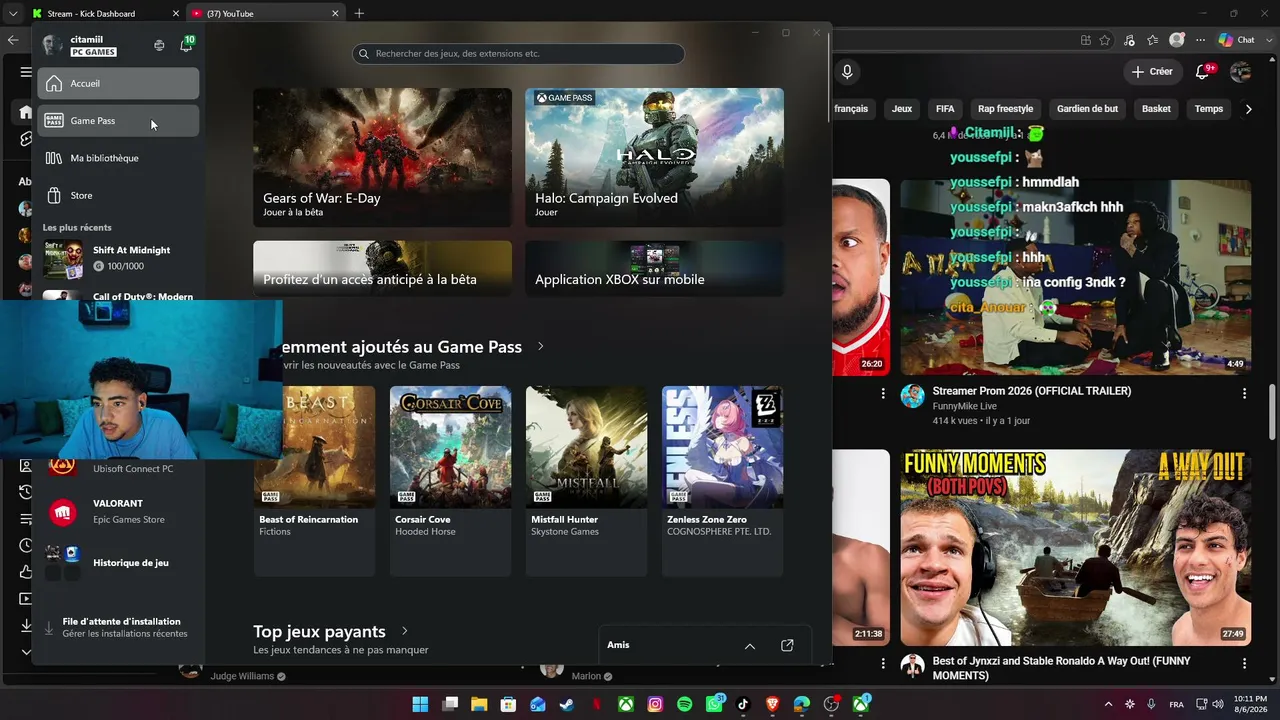The image size is (1280, 720).
Task: Open browser profile avatar
Action: pyautogui.click(x=1177, y=40)
